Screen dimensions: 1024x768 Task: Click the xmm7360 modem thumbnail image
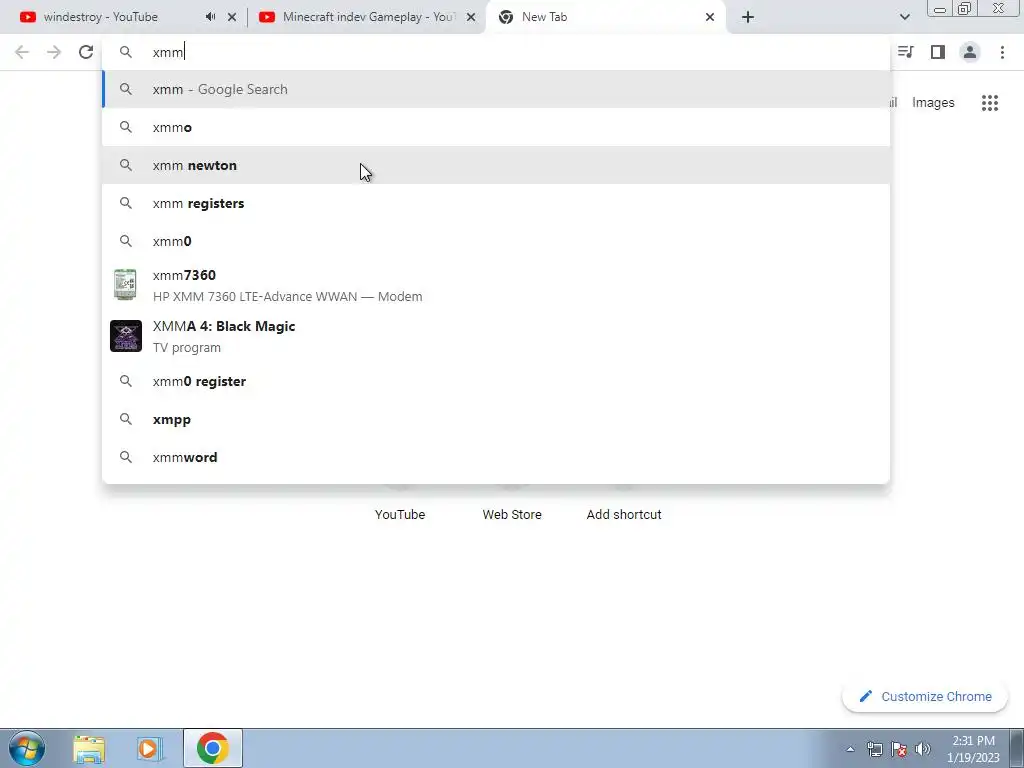coord(125,285)
